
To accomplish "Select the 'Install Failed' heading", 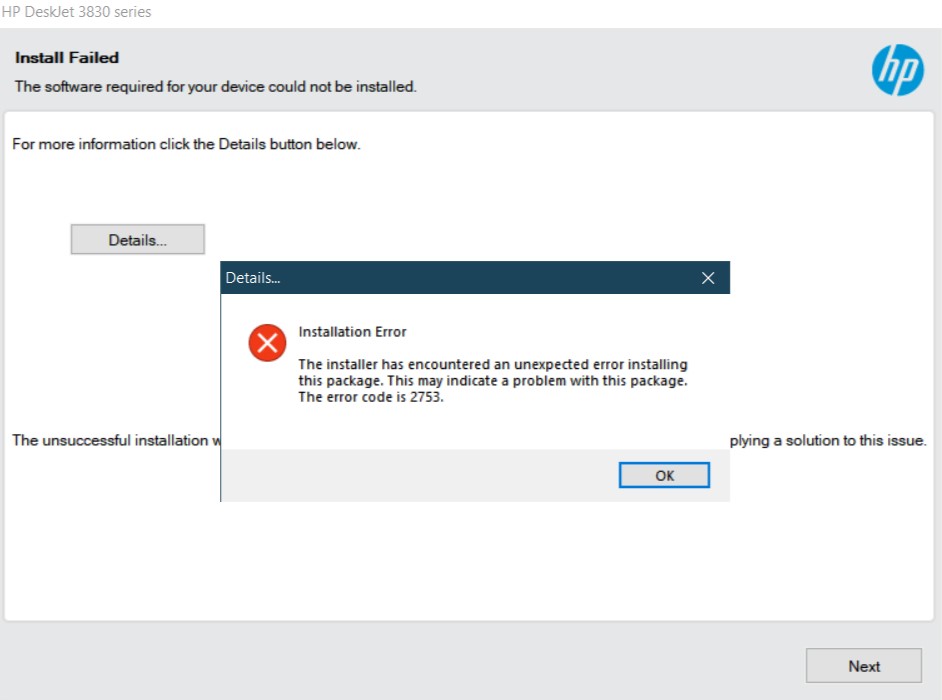I will tap(67, 58).
